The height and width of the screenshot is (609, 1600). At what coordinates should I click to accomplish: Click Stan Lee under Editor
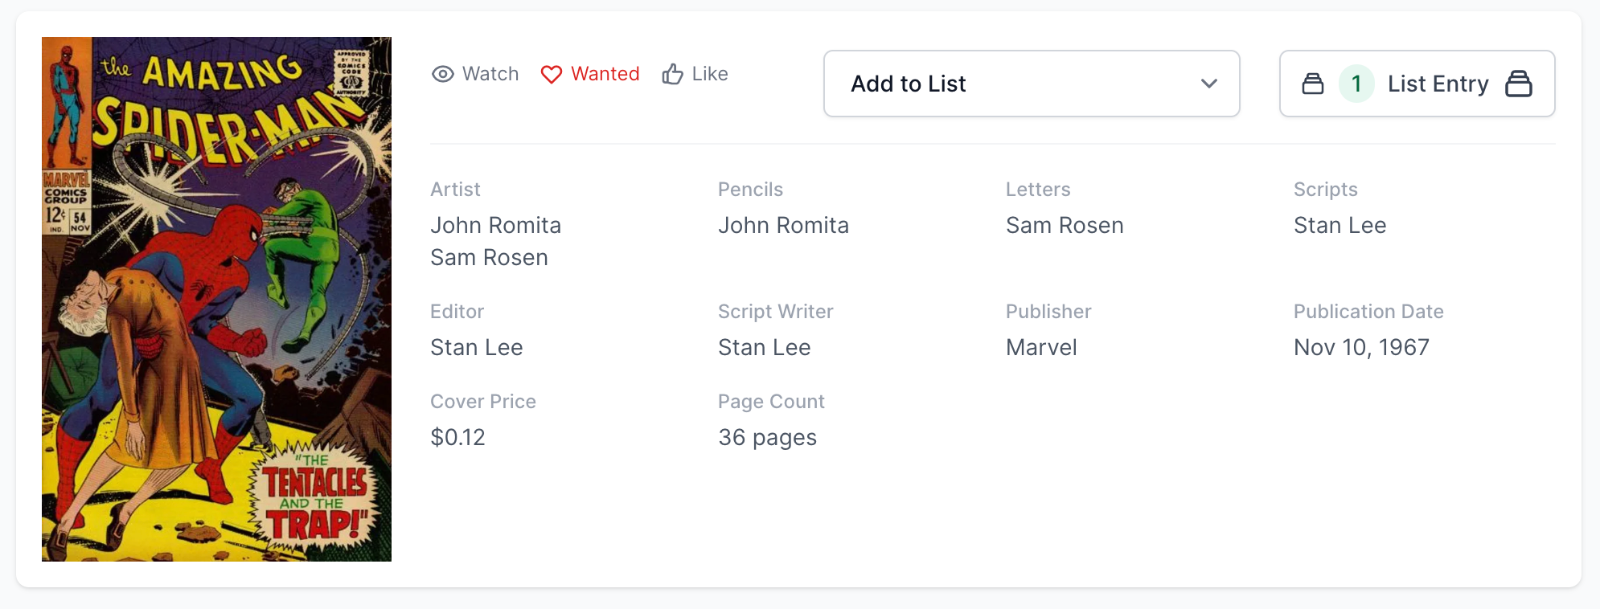coord(476,348)
